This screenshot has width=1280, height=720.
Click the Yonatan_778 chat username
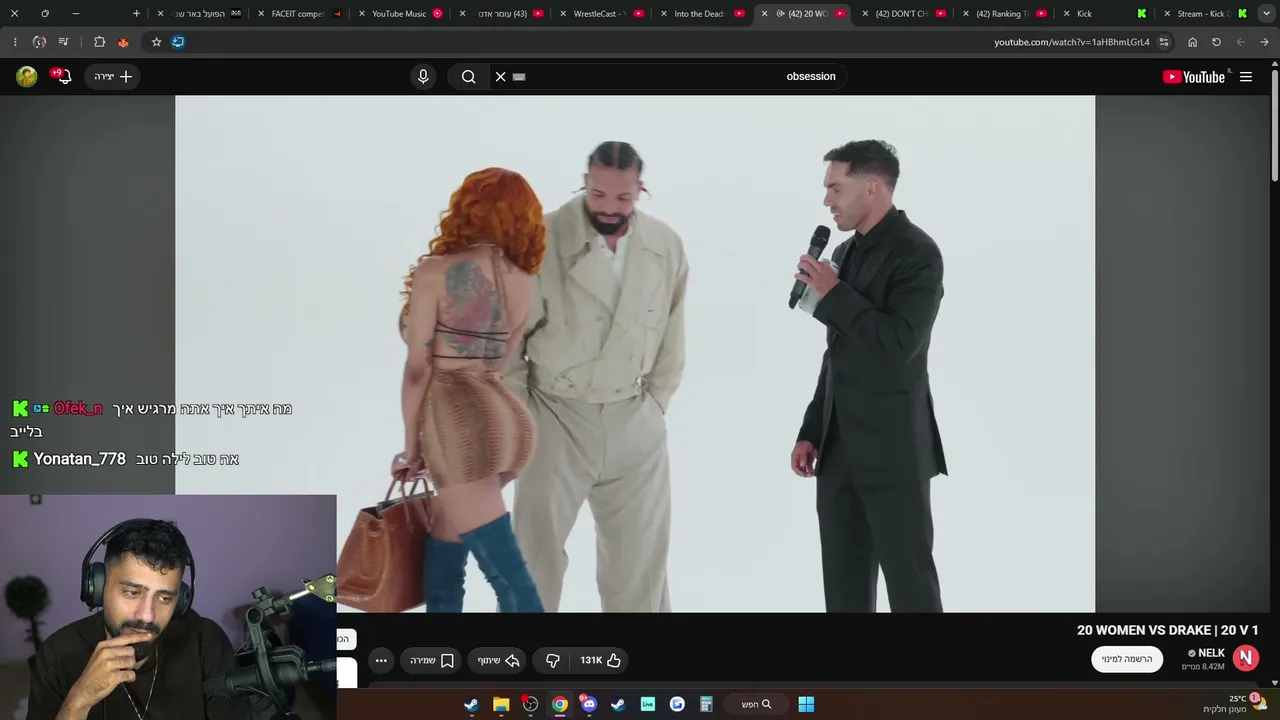80,459
